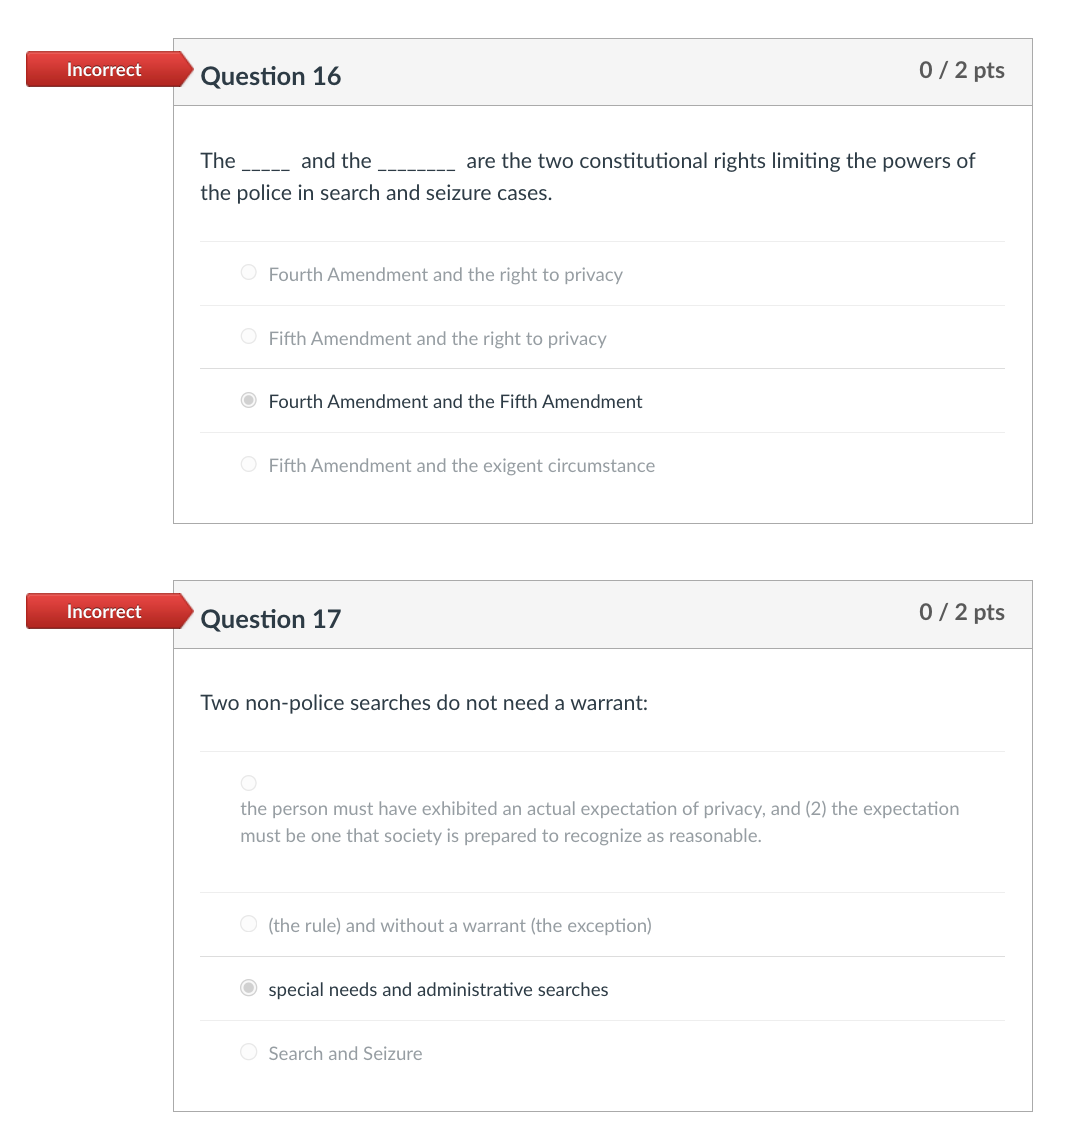Screen dimensions: 1068x1136
Task: Click the prompt about two non-police searches
Action: click(x=424, y=703)
